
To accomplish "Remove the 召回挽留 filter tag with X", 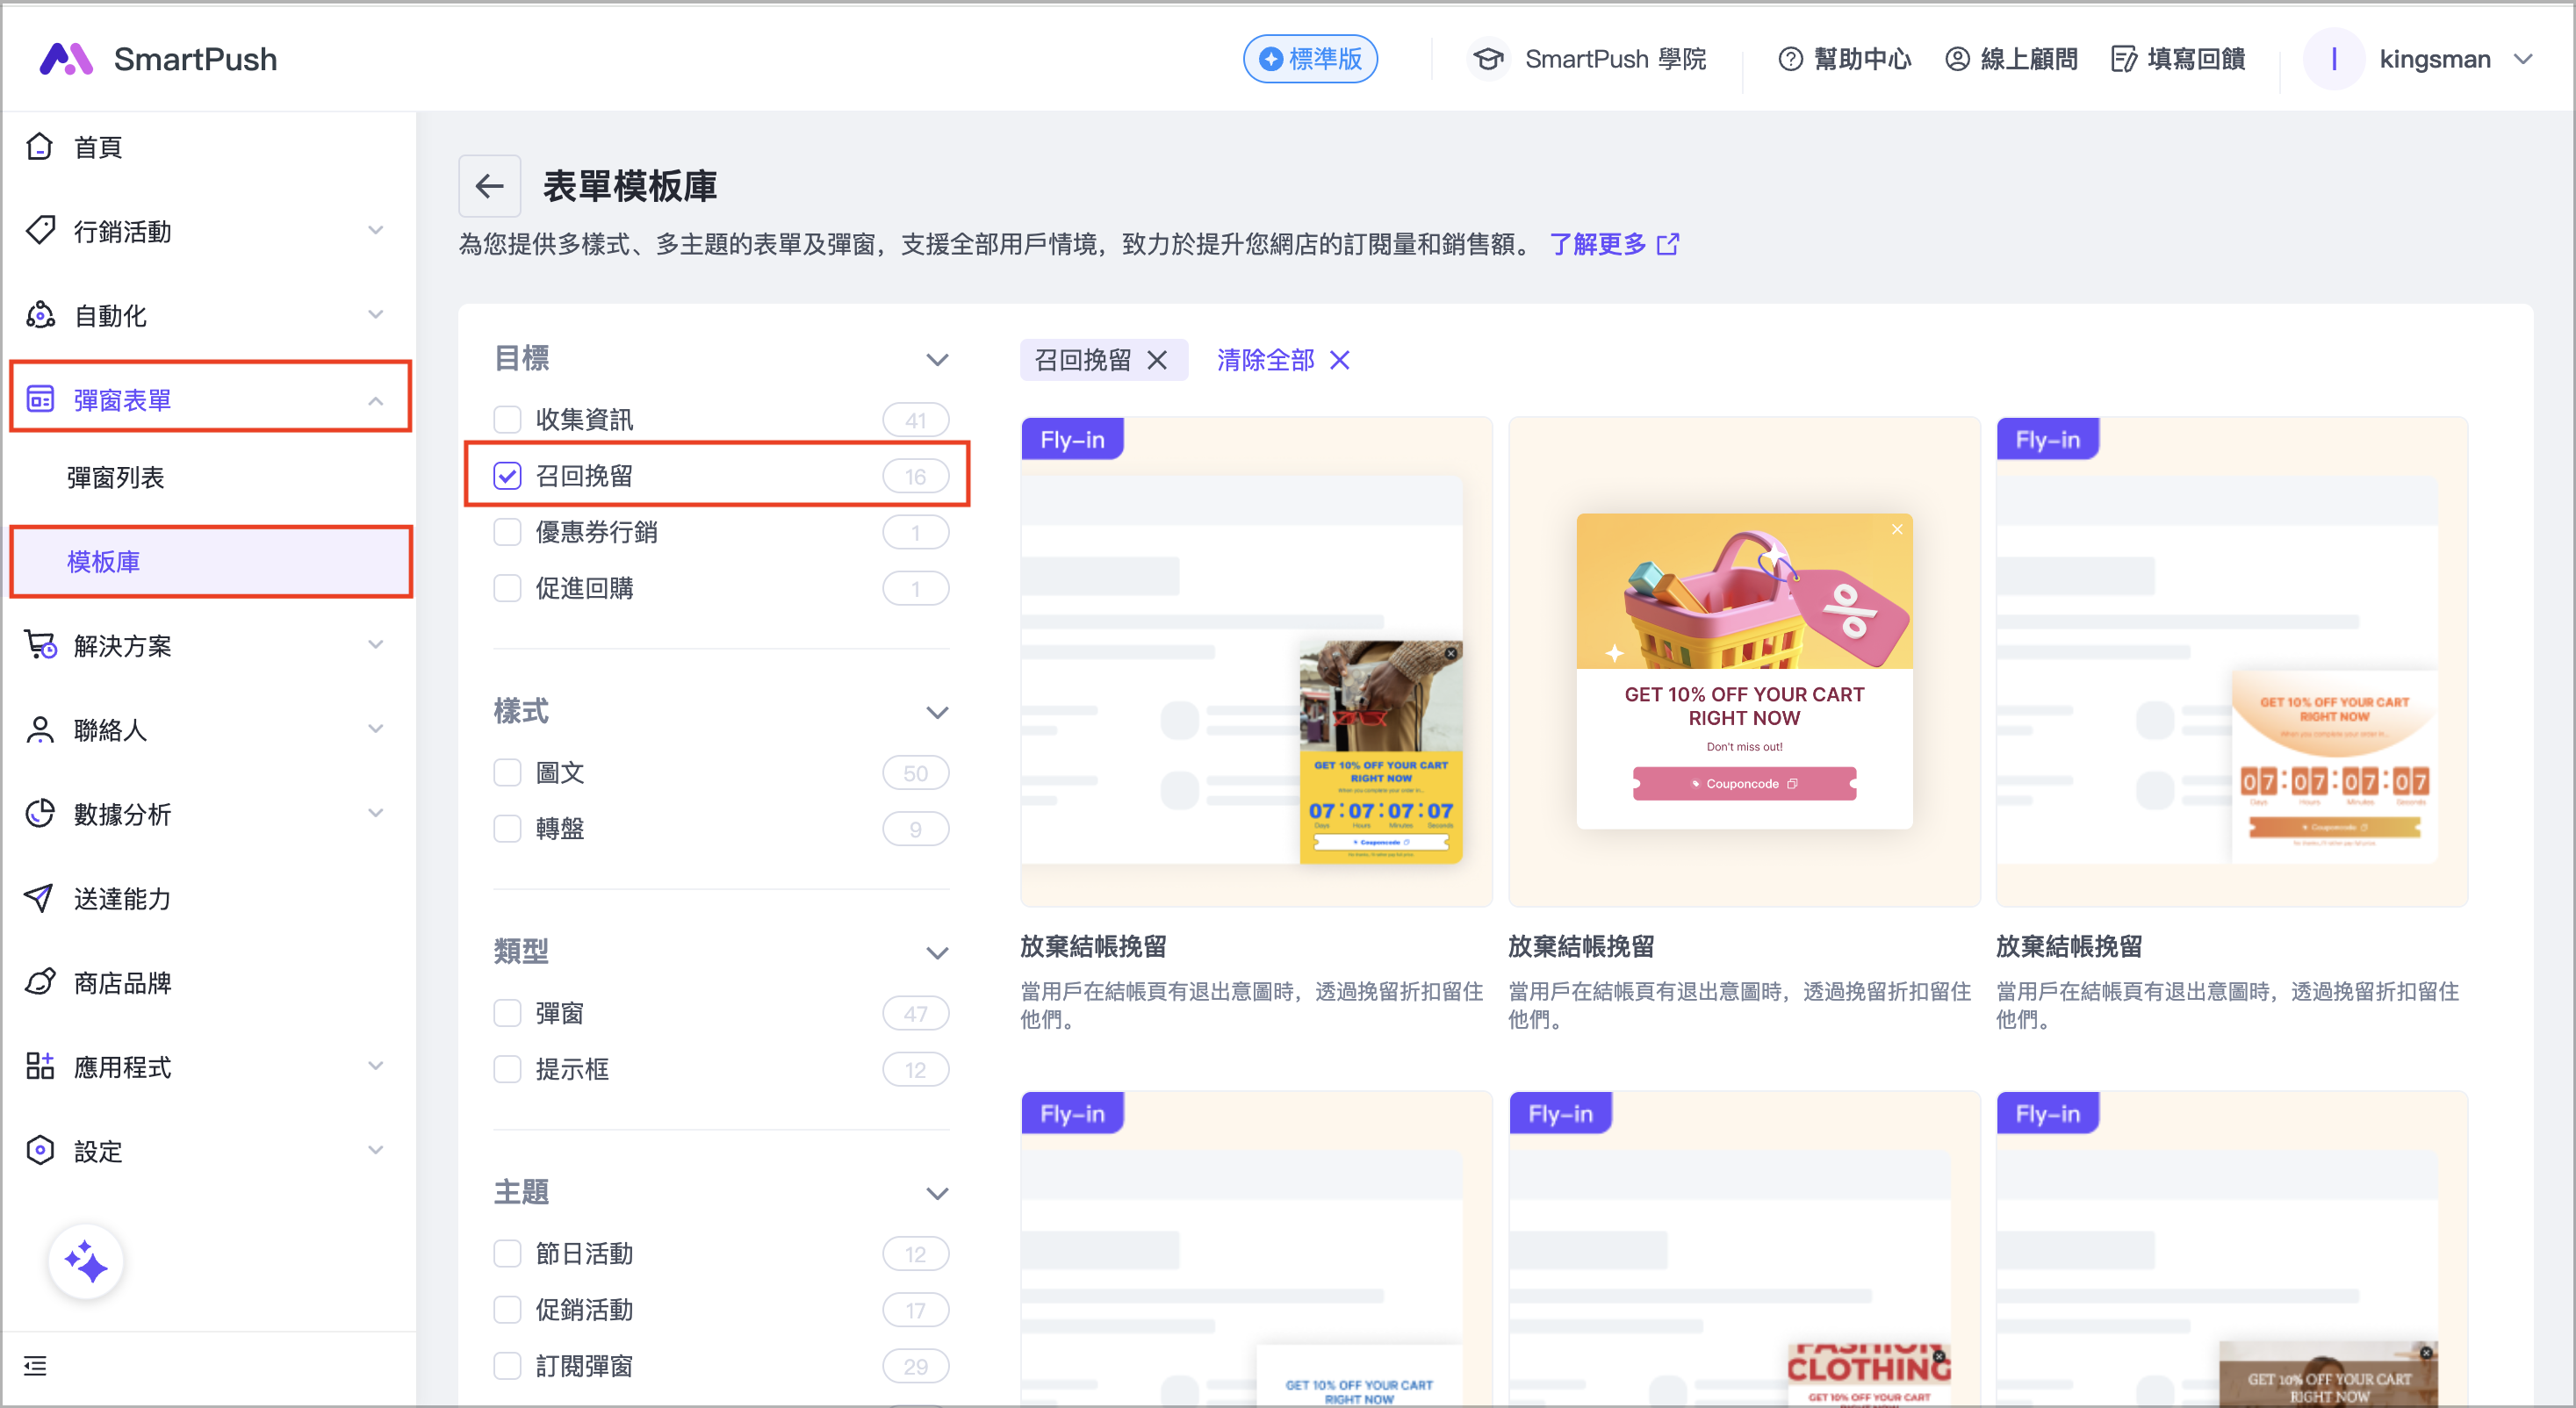I will click(x=1157, y=360).
